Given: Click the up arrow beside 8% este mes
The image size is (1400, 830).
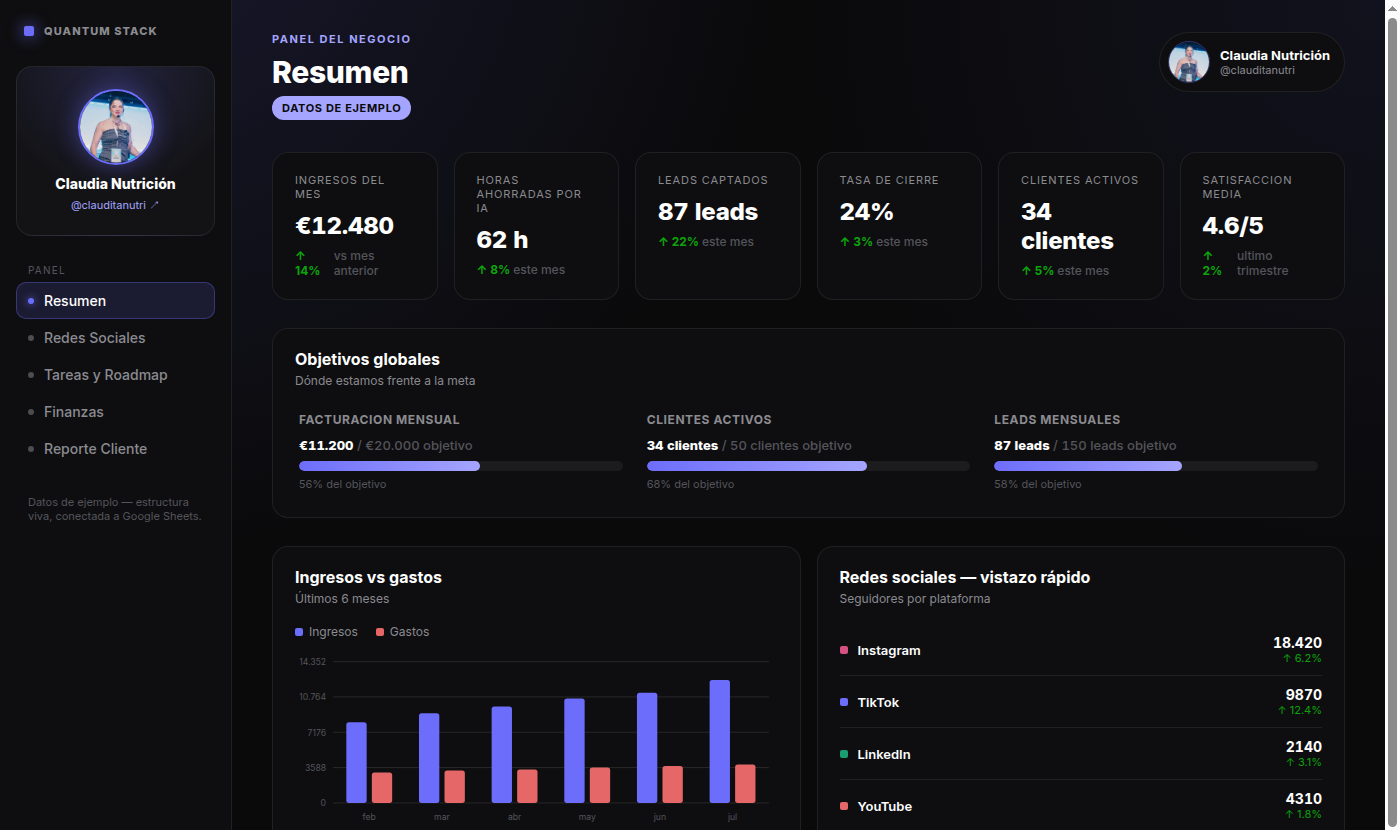Looking at the screenshot, I should [x=482, y=270].
